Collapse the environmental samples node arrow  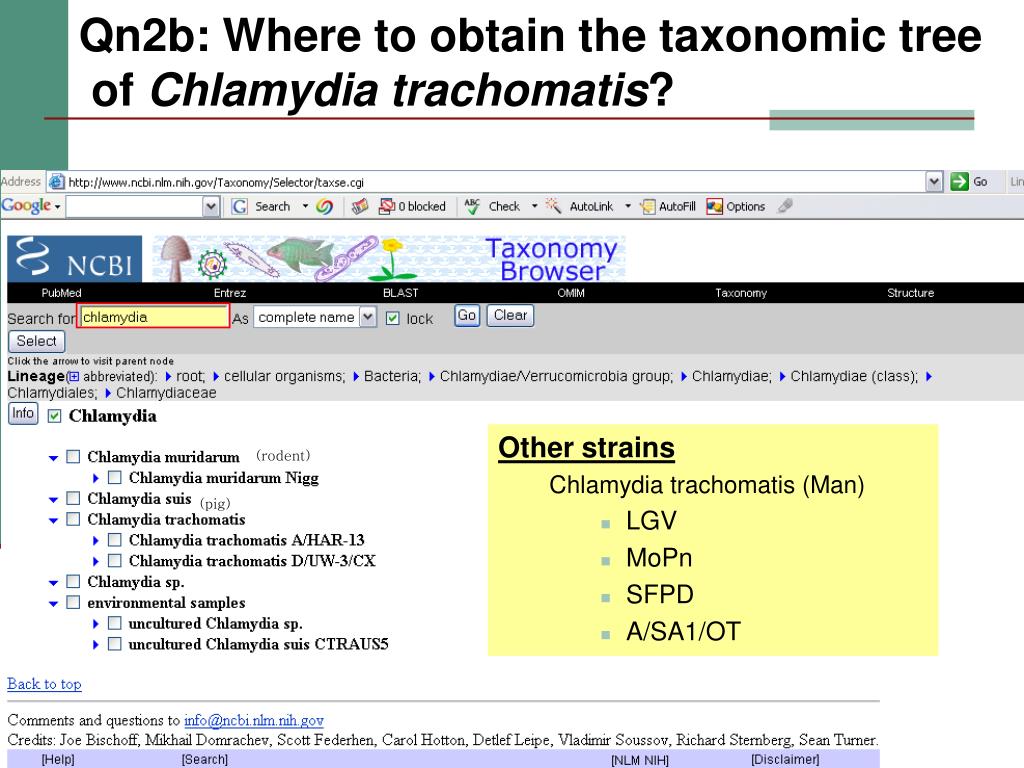(x=54, y=603)
